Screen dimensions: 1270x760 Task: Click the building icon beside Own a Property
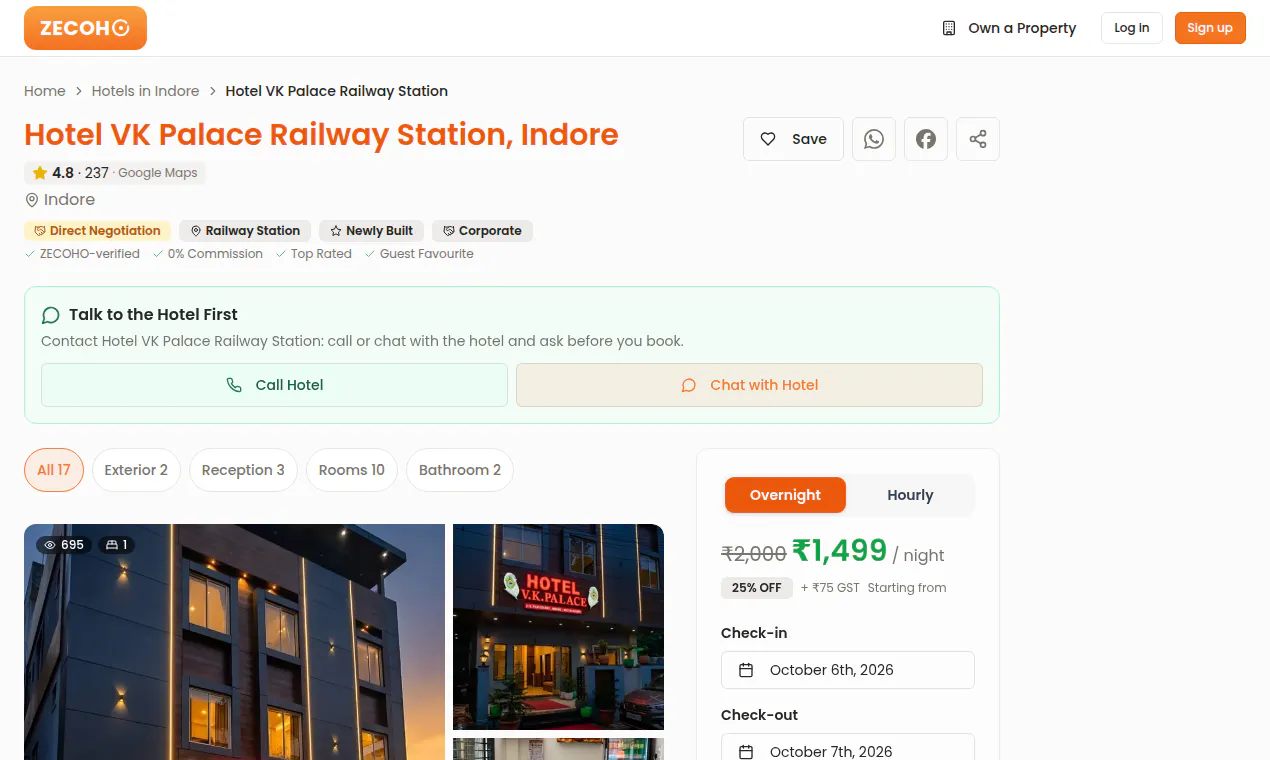pos(949,28)
